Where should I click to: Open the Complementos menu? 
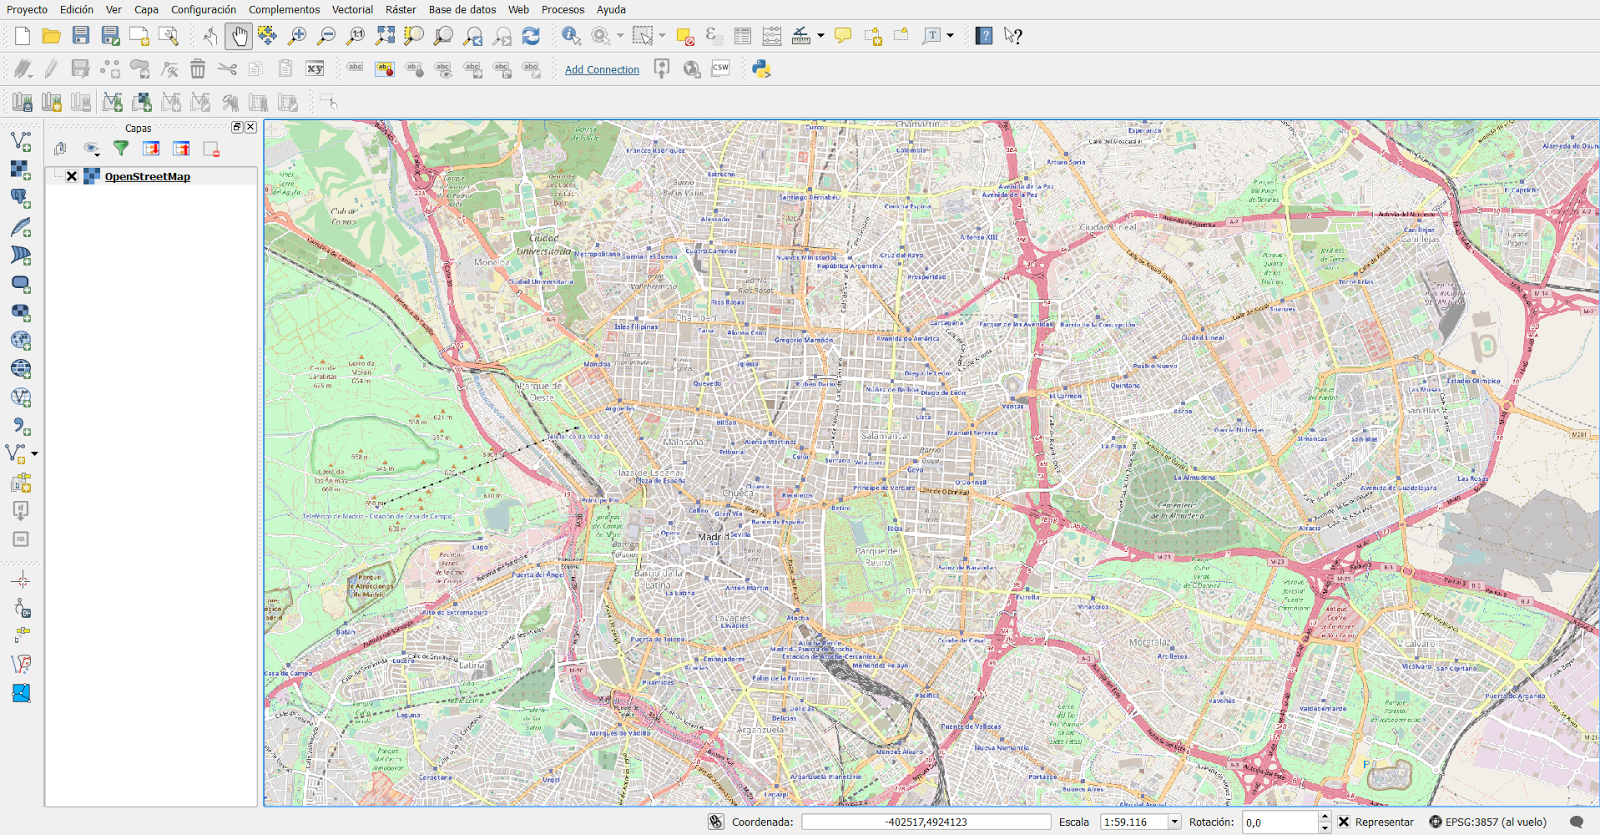(x=284, y=9)
